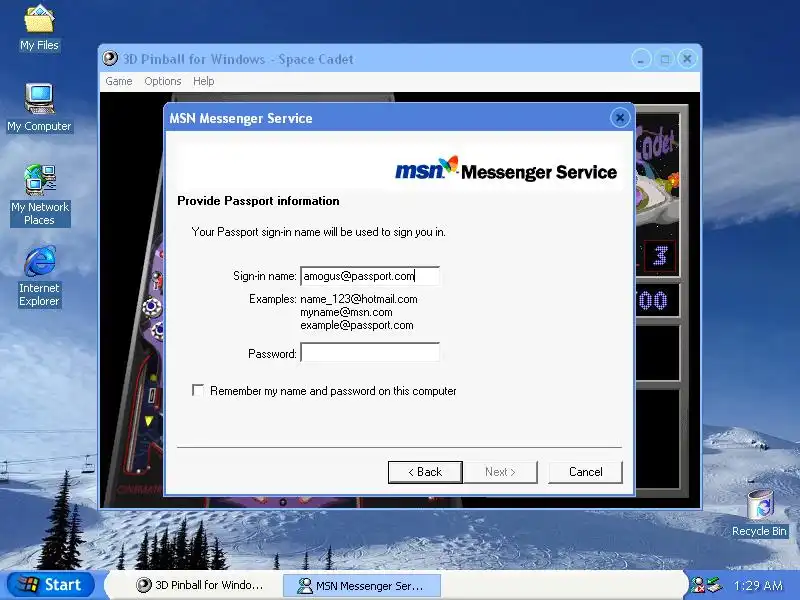Select the My Computer desktop icon
800x600 pixels.
coord(39,108)
